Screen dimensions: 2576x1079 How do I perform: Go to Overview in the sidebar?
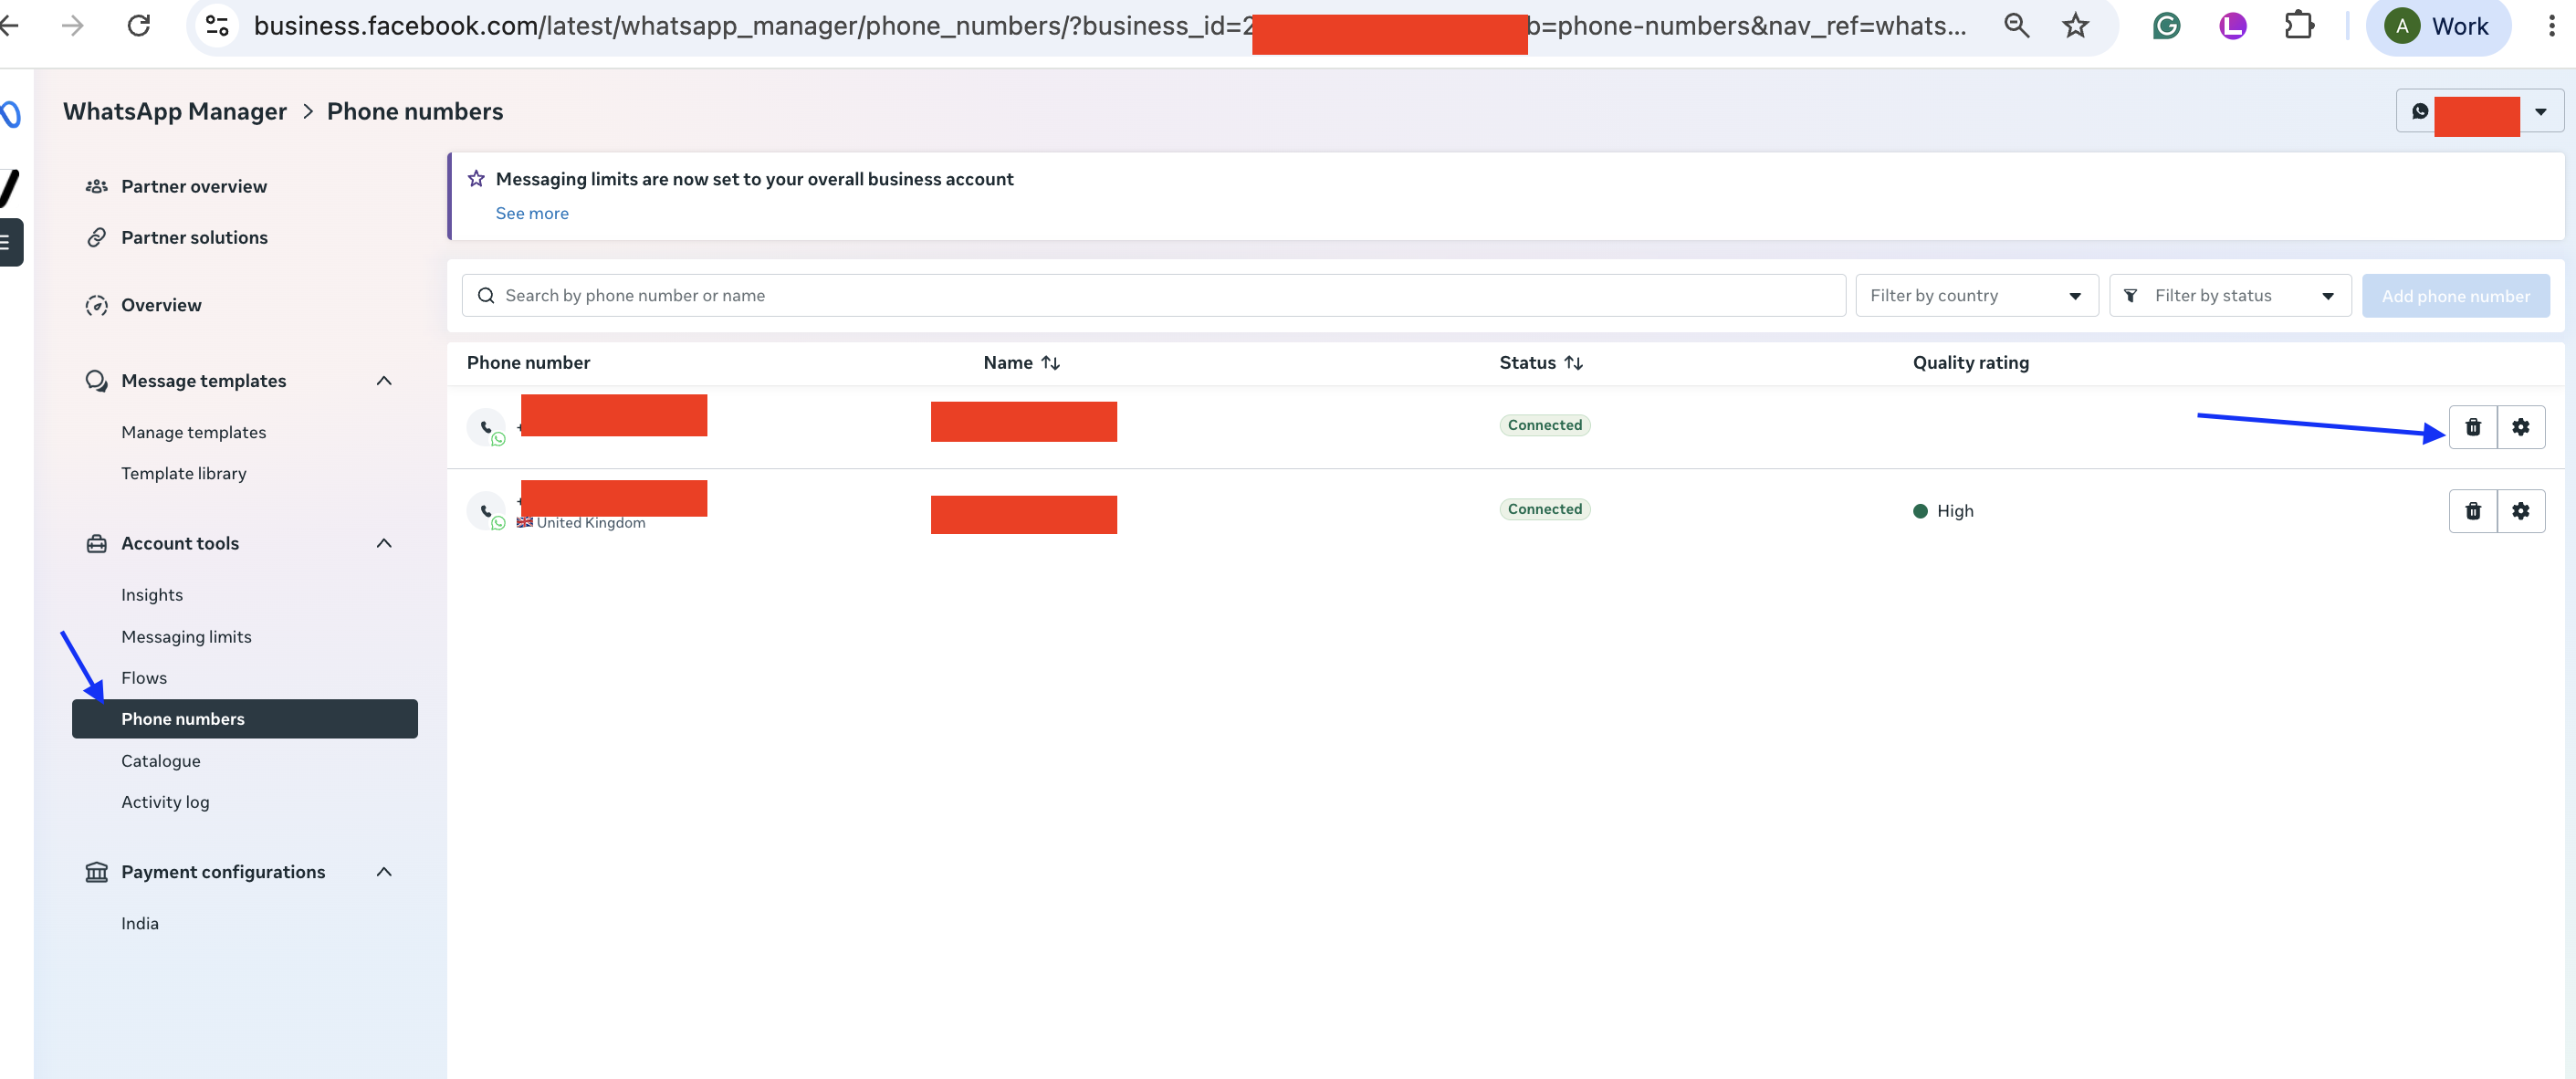pyautogui.click(x=161, y=305)
